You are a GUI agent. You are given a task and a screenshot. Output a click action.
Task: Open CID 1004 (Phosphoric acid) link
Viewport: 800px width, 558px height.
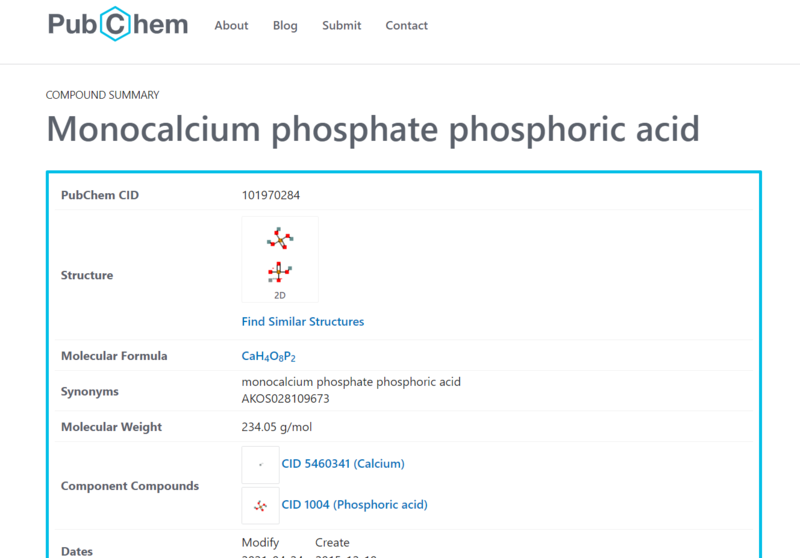[354, 505]
